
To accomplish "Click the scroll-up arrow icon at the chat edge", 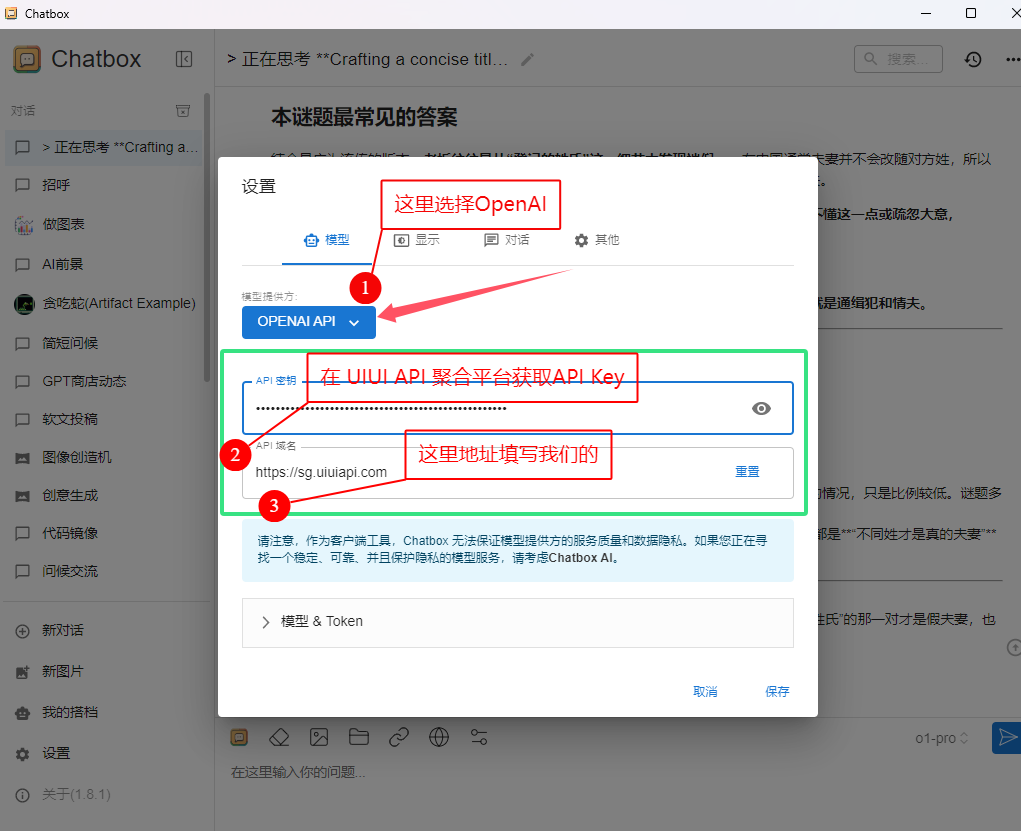I will (x=1014, y=647).
